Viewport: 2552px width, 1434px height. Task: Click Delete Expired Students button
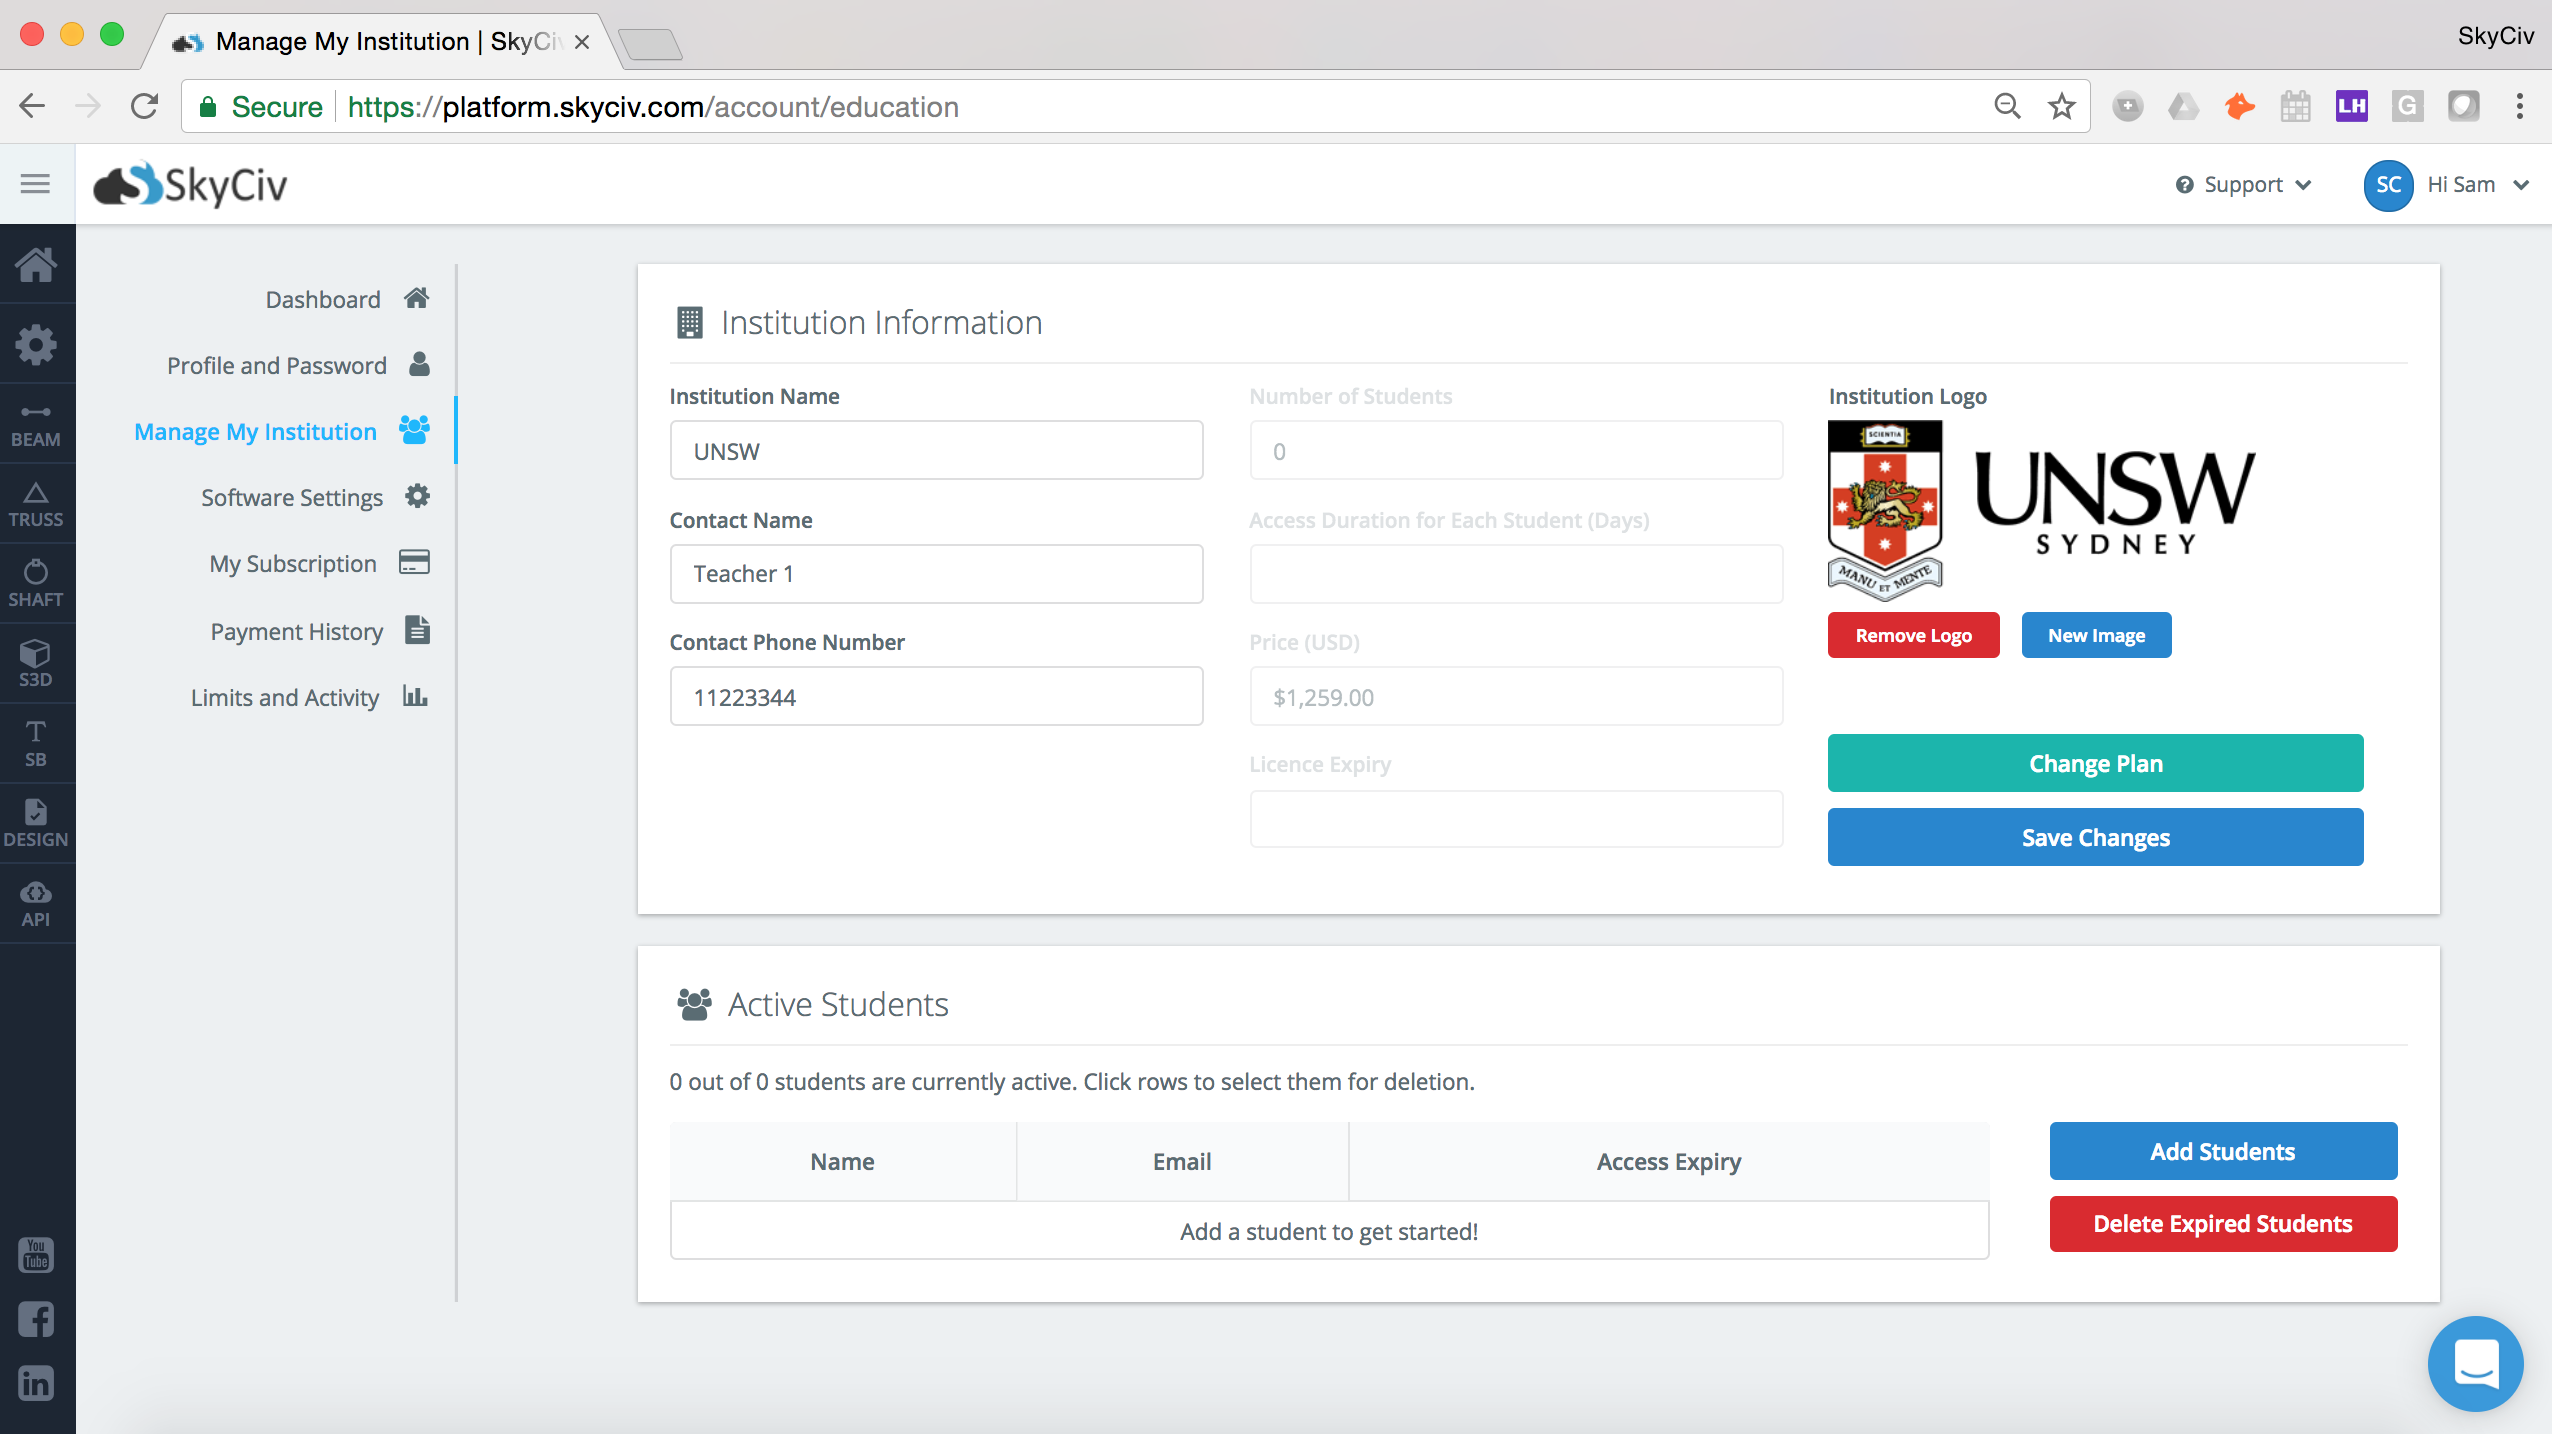[x=2222, y=1224]
